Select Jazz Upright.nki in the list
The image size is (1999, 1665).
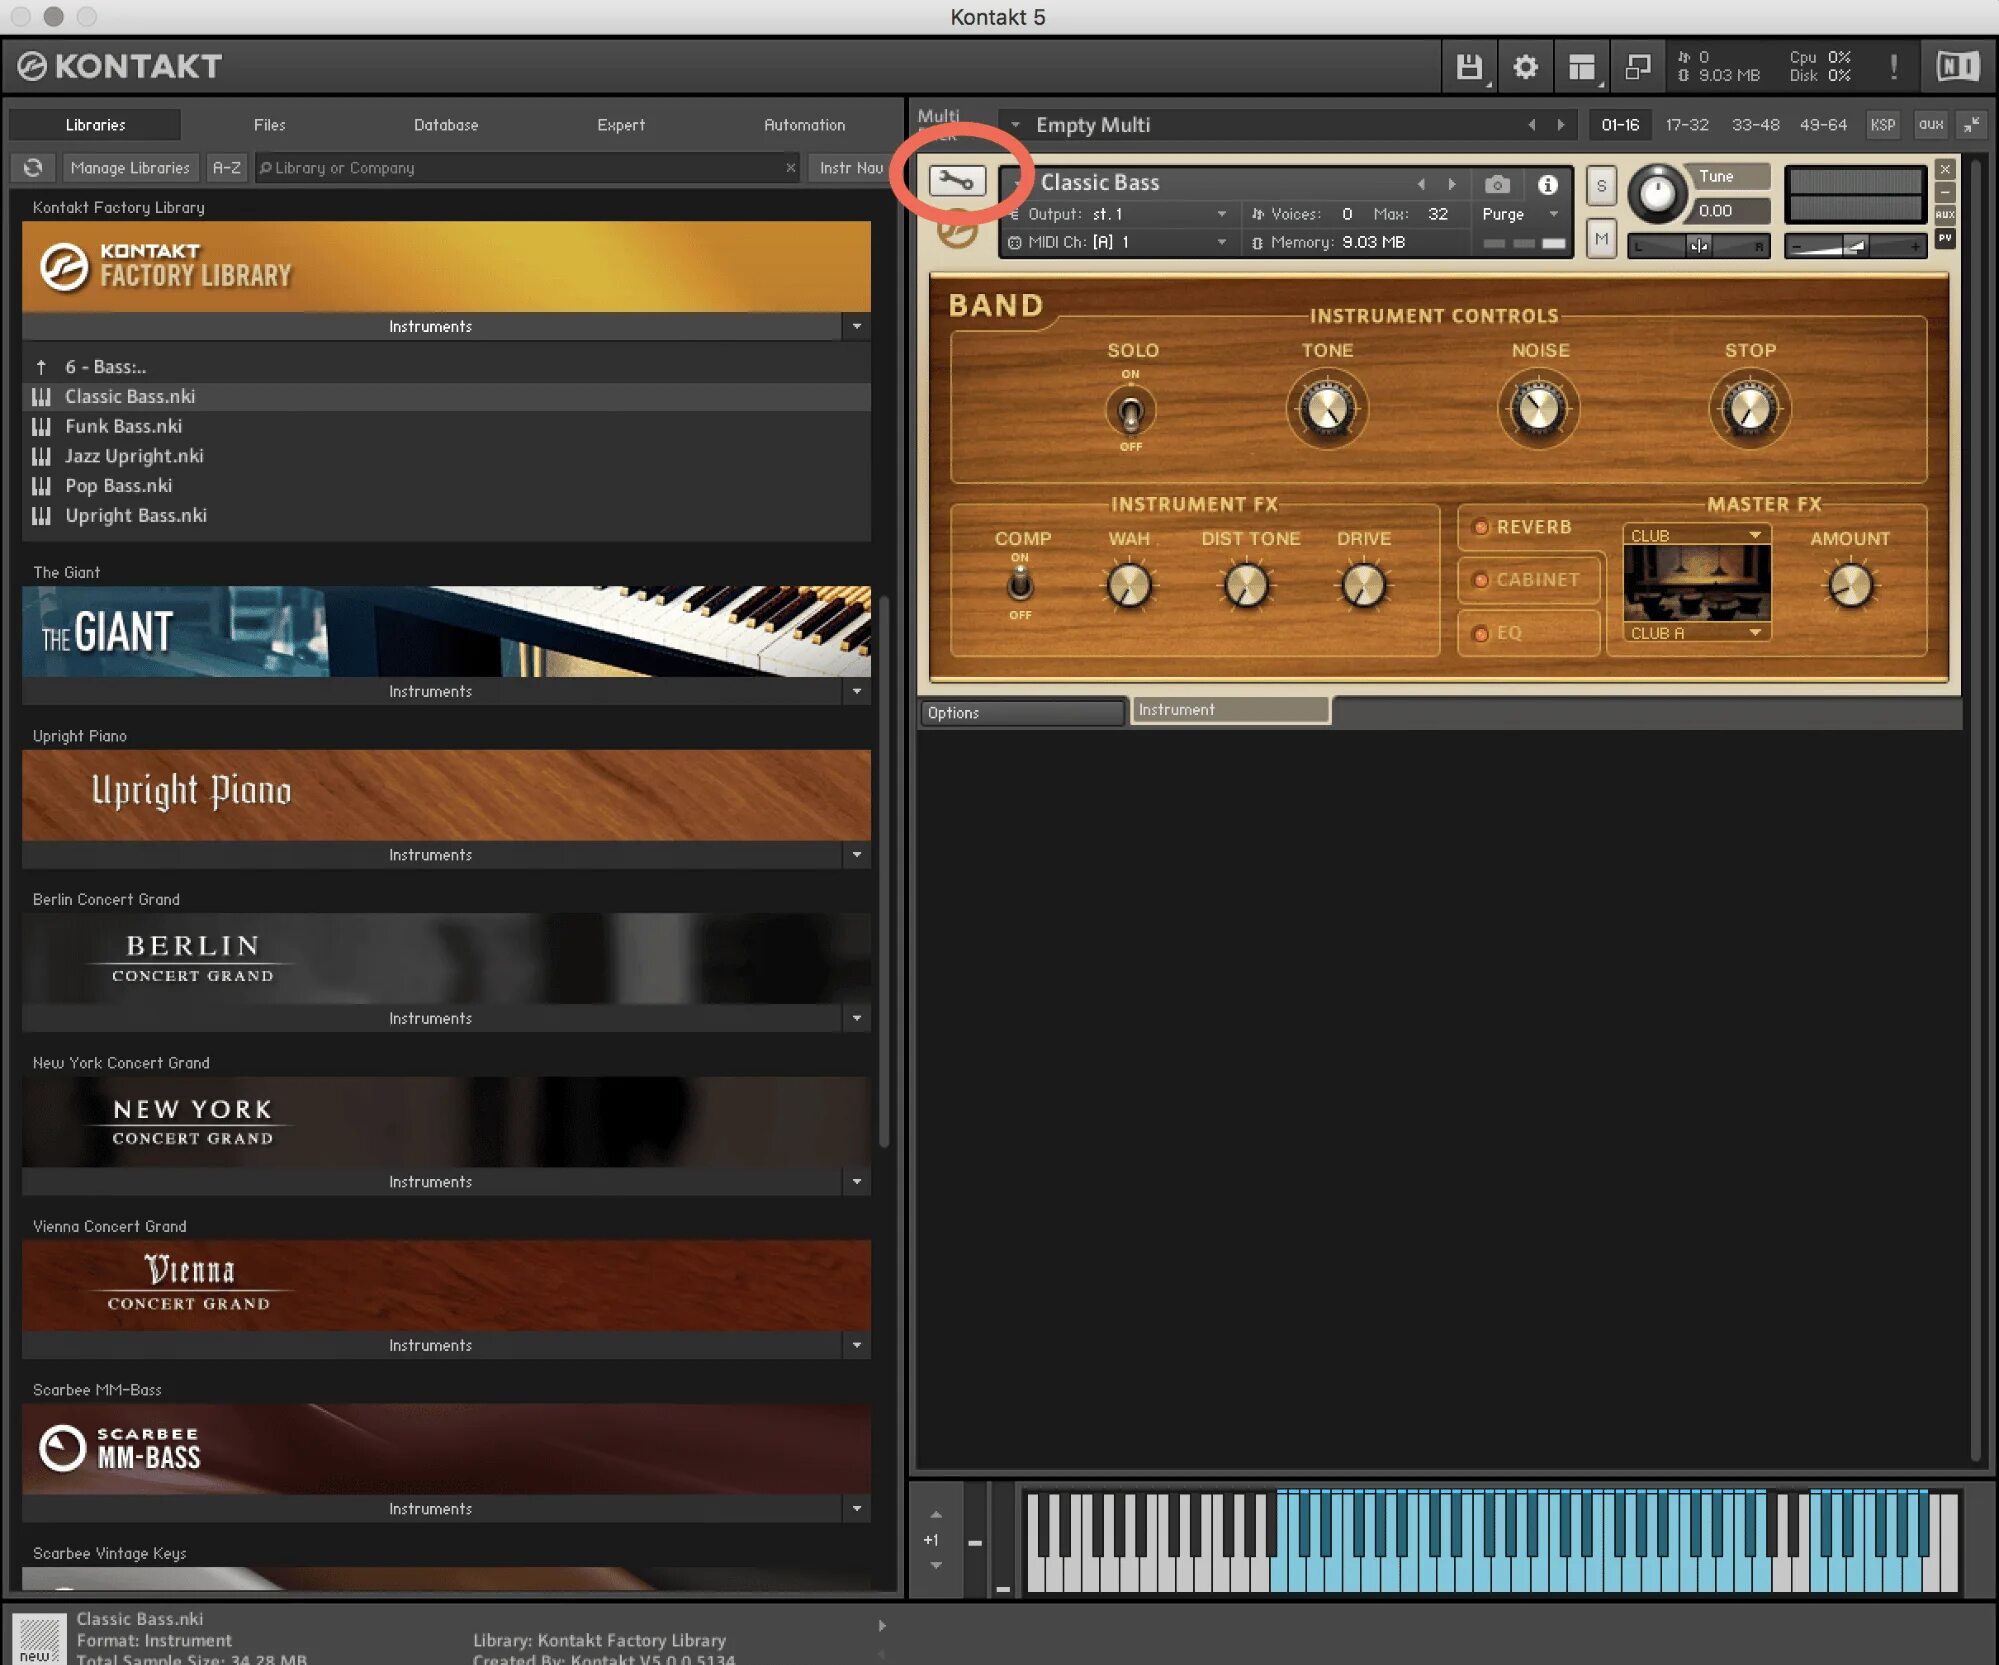[134, 456]
